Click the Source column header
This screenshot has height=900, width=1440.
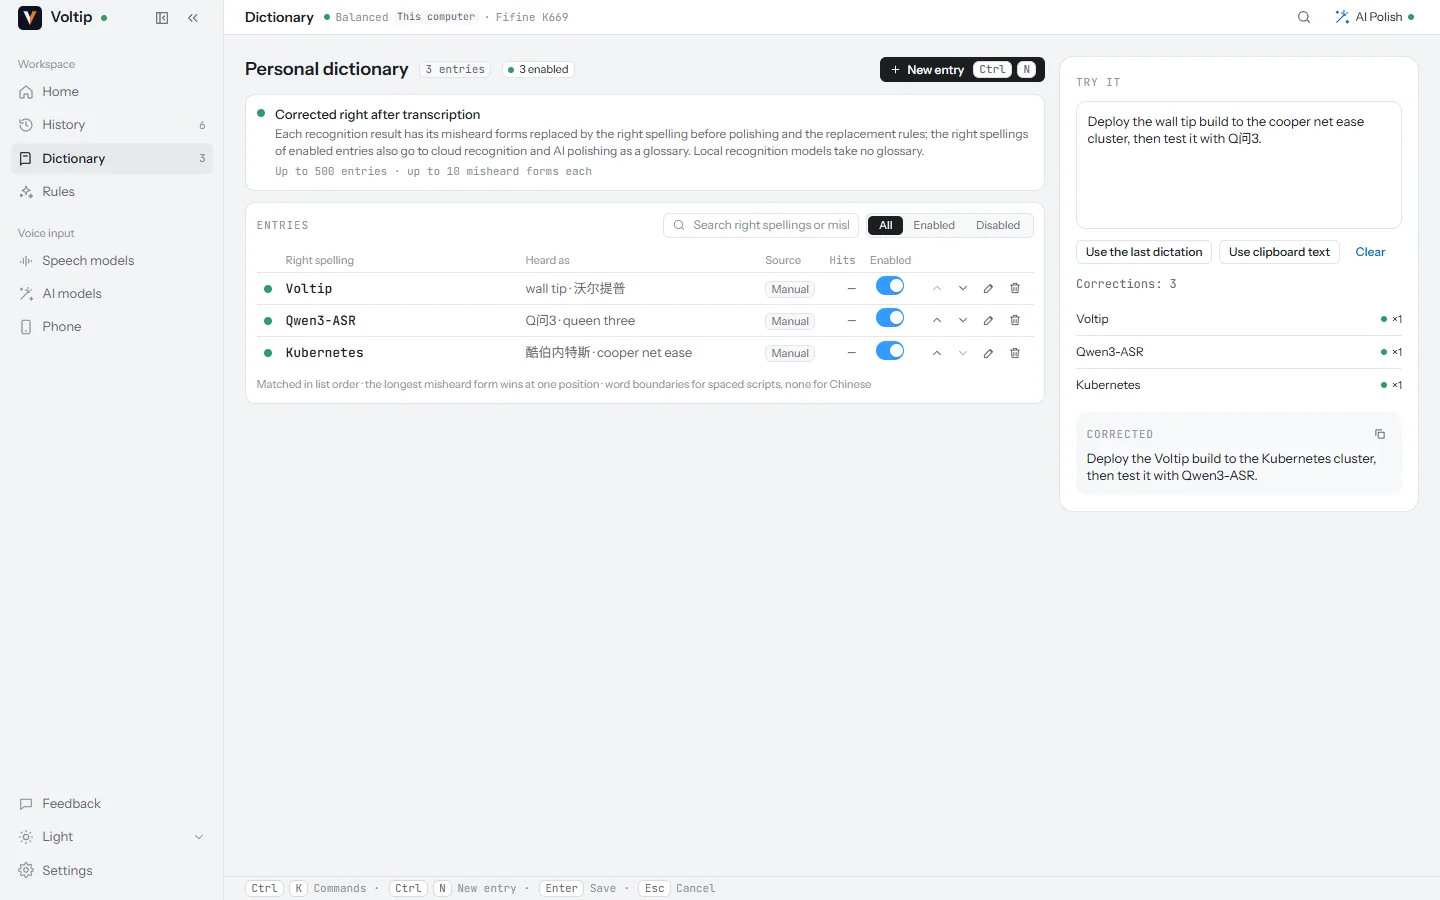coord(783,261)
